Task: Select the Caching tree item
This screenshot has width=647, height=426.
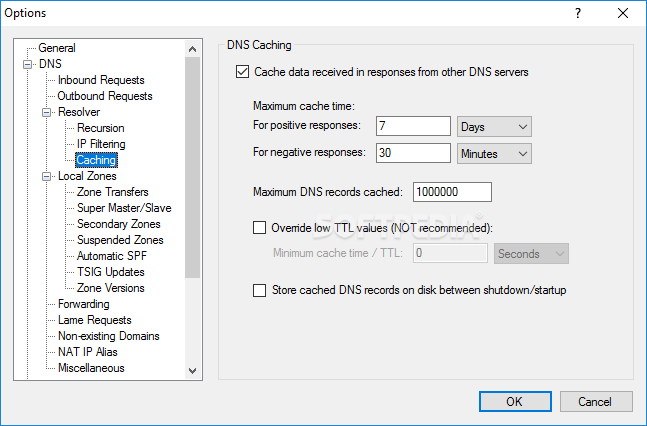Action: coord(96,160)
